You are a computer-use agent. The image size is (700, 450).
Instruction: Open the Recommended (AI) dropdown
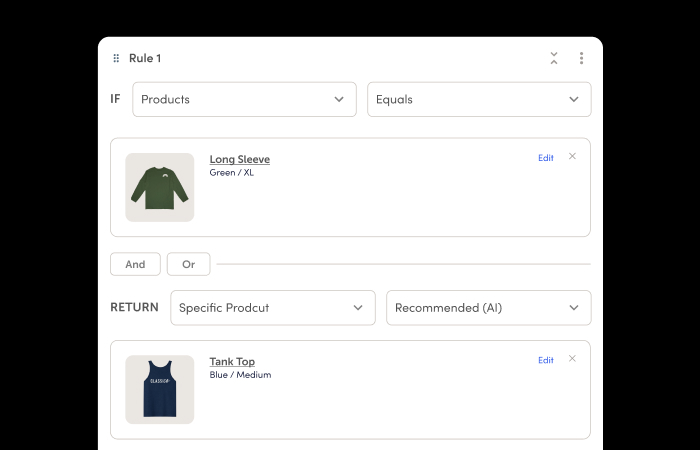489,308
